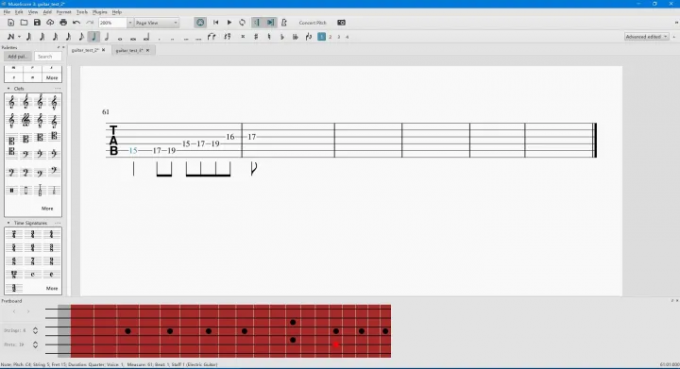The height and width of the screenshot is (369, 680).
Task: Collapse the Clefs palette
Action: point(8,88)
